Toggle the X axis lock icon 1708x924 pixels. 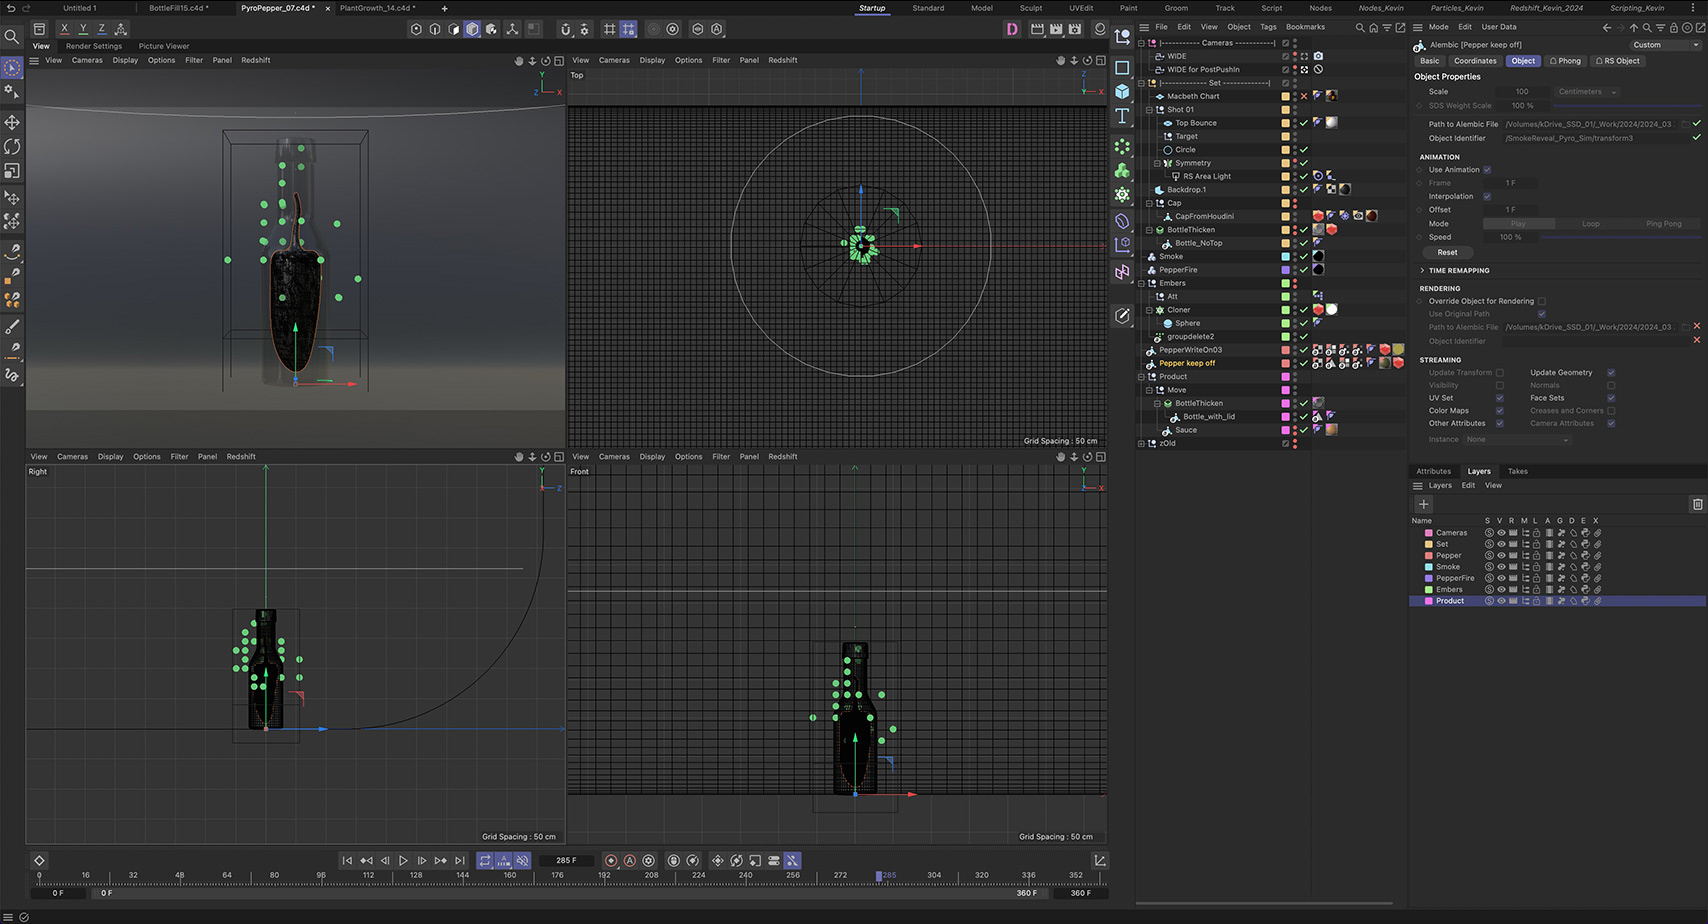[64, 29]
